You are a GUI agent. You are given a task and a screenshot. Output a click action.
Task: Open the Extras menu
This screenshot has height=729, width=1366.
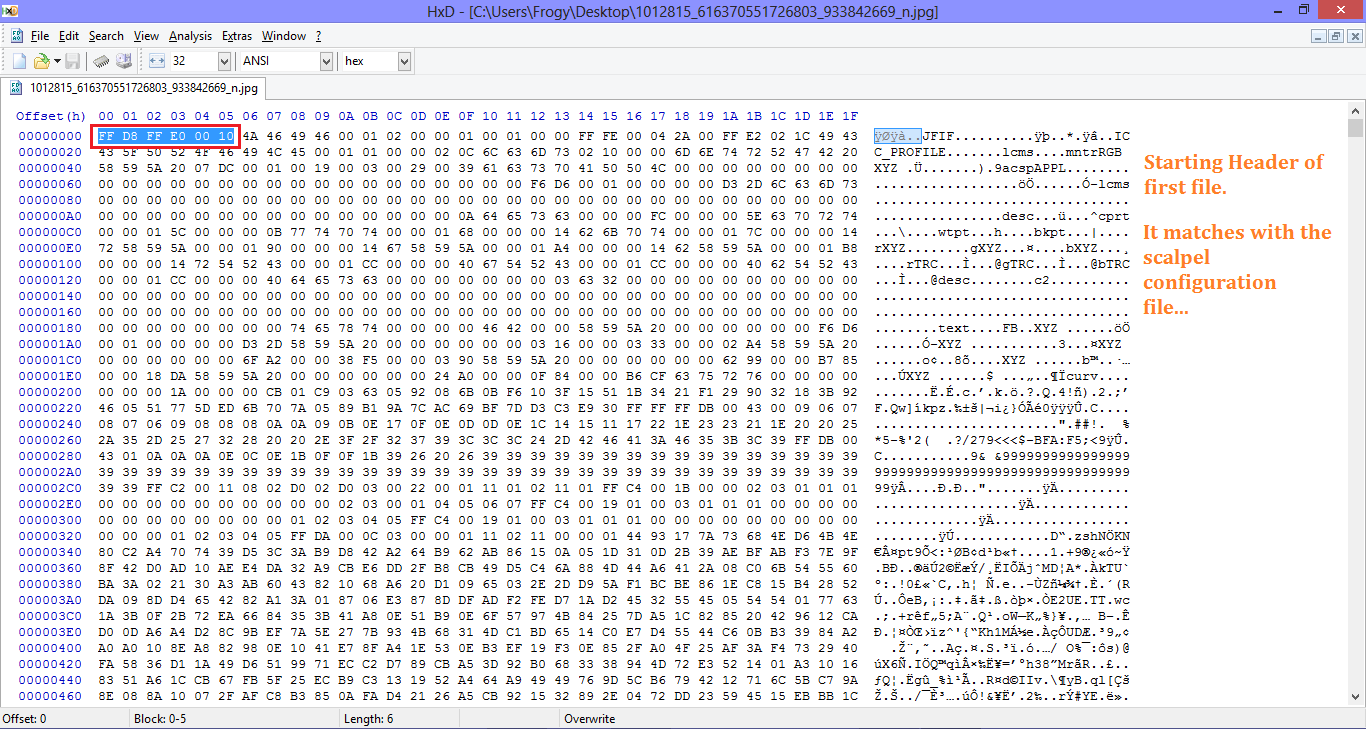point(236,35)
